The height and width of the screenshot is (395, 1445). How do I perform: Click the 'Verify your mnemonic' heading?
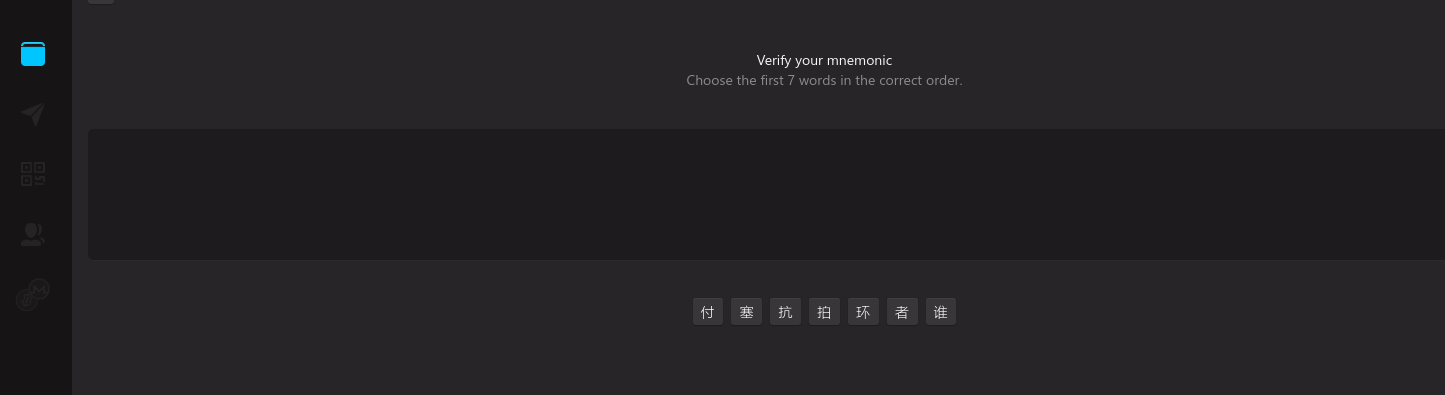824,60
